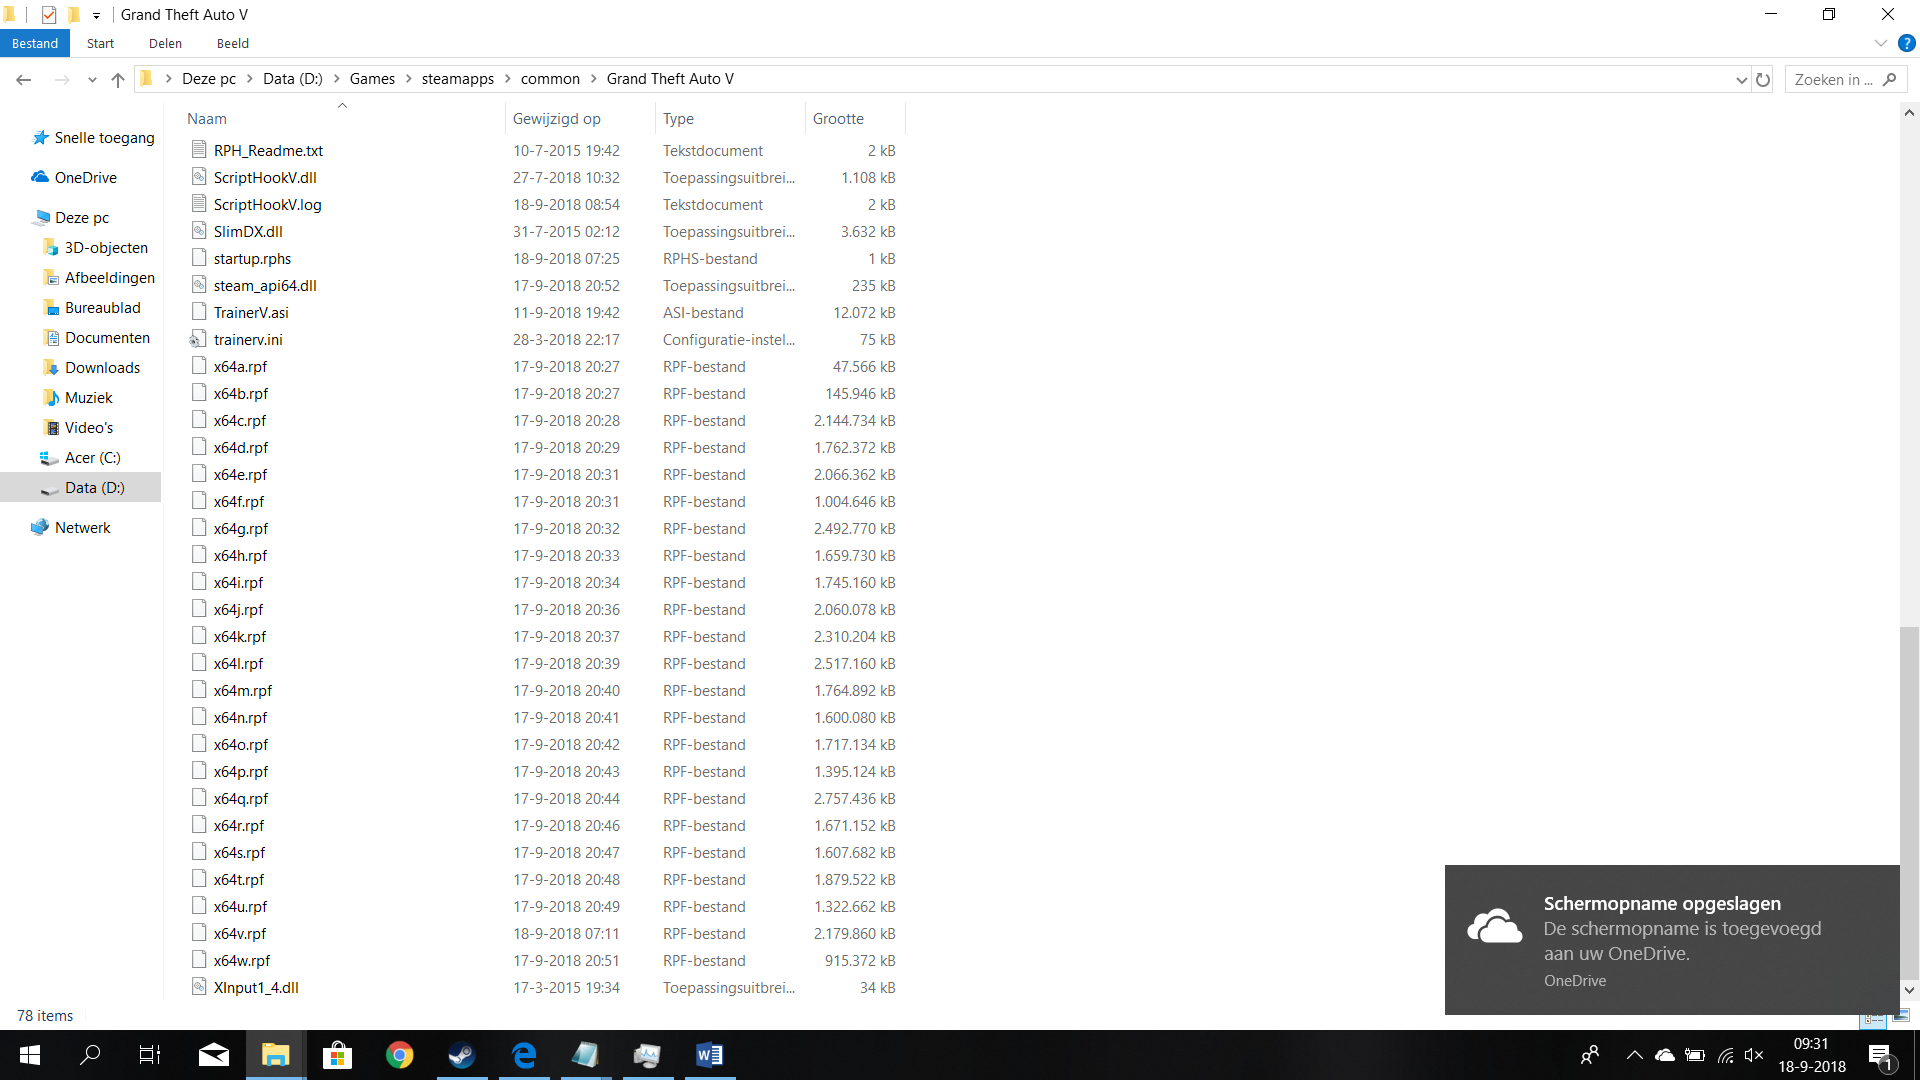Open Steam from the taskbar

(x=461, y=1055)
